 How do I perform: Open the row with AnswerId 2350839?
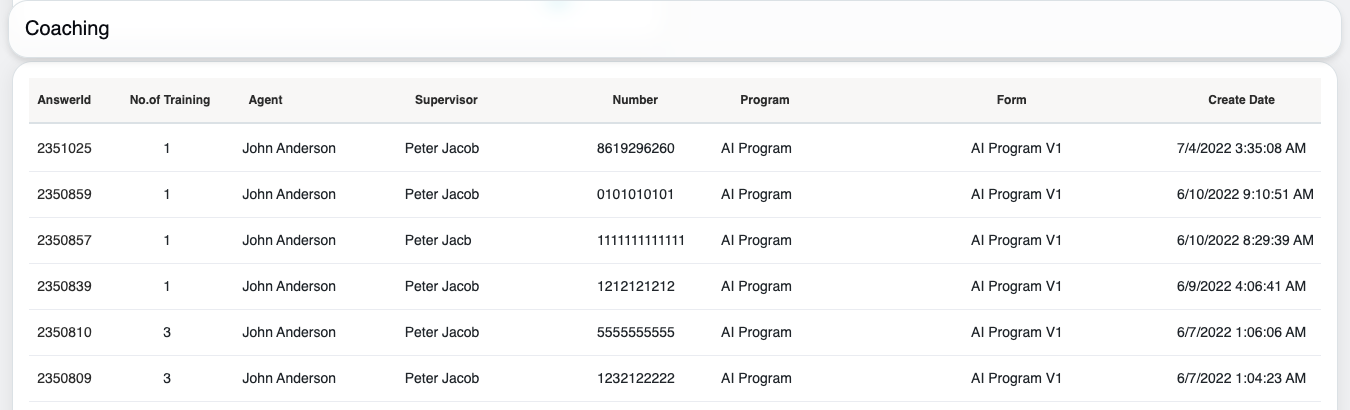(x=64, y=287)
